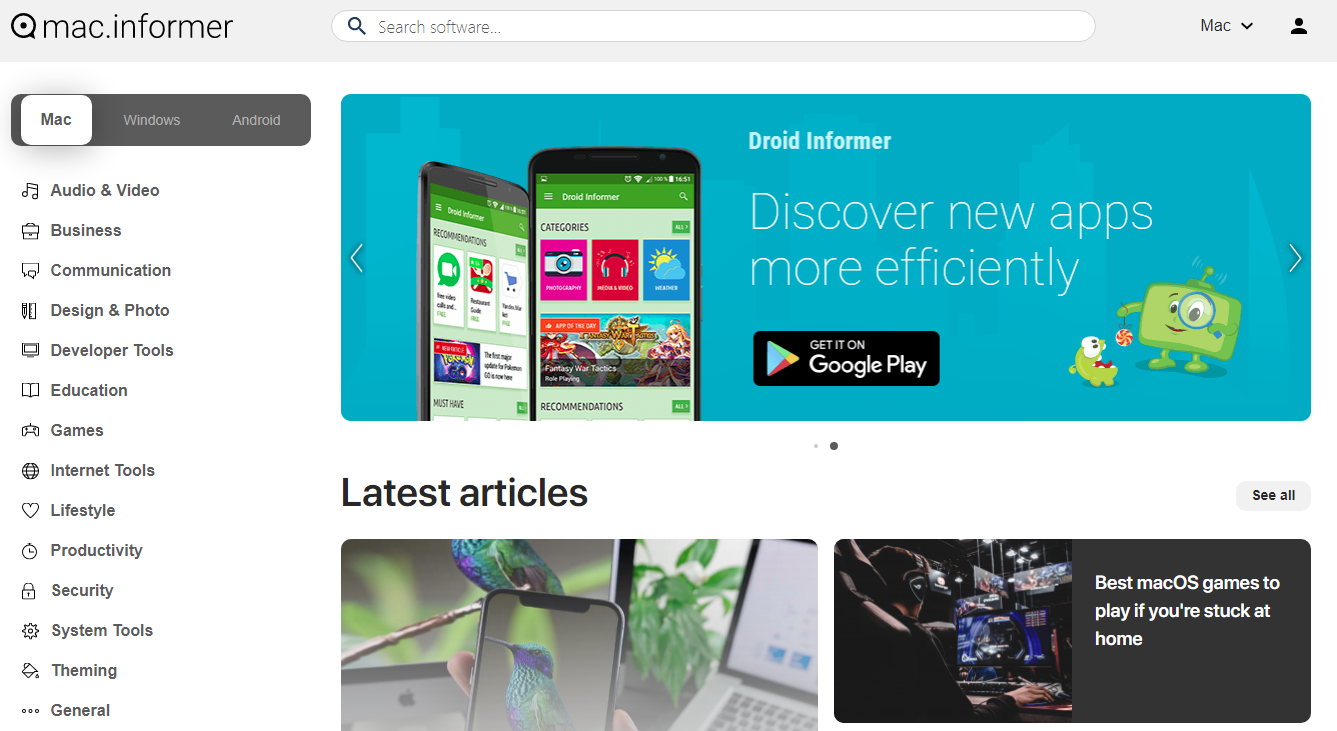Click the Internet Tools globe icon
Image resolution: width=1337 pixels, height=731 pixels.
[30, 470]
